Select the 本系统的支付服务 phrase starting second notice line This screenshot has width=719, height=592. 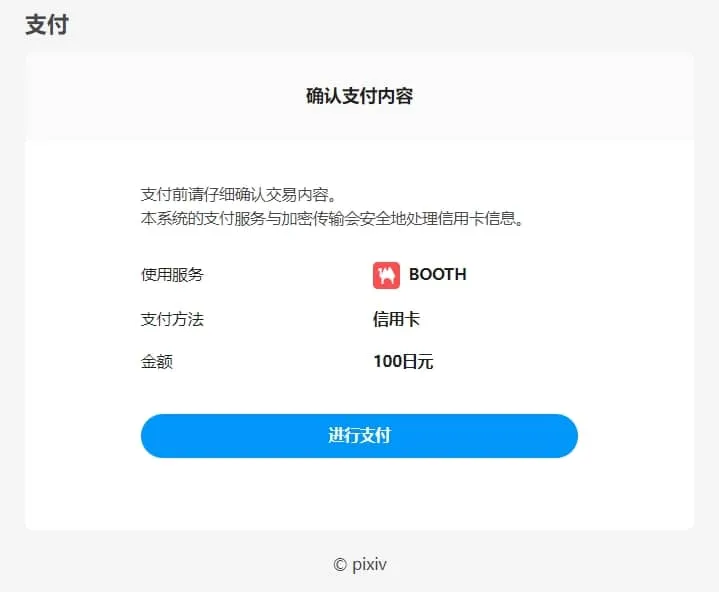tap(203, 219)
